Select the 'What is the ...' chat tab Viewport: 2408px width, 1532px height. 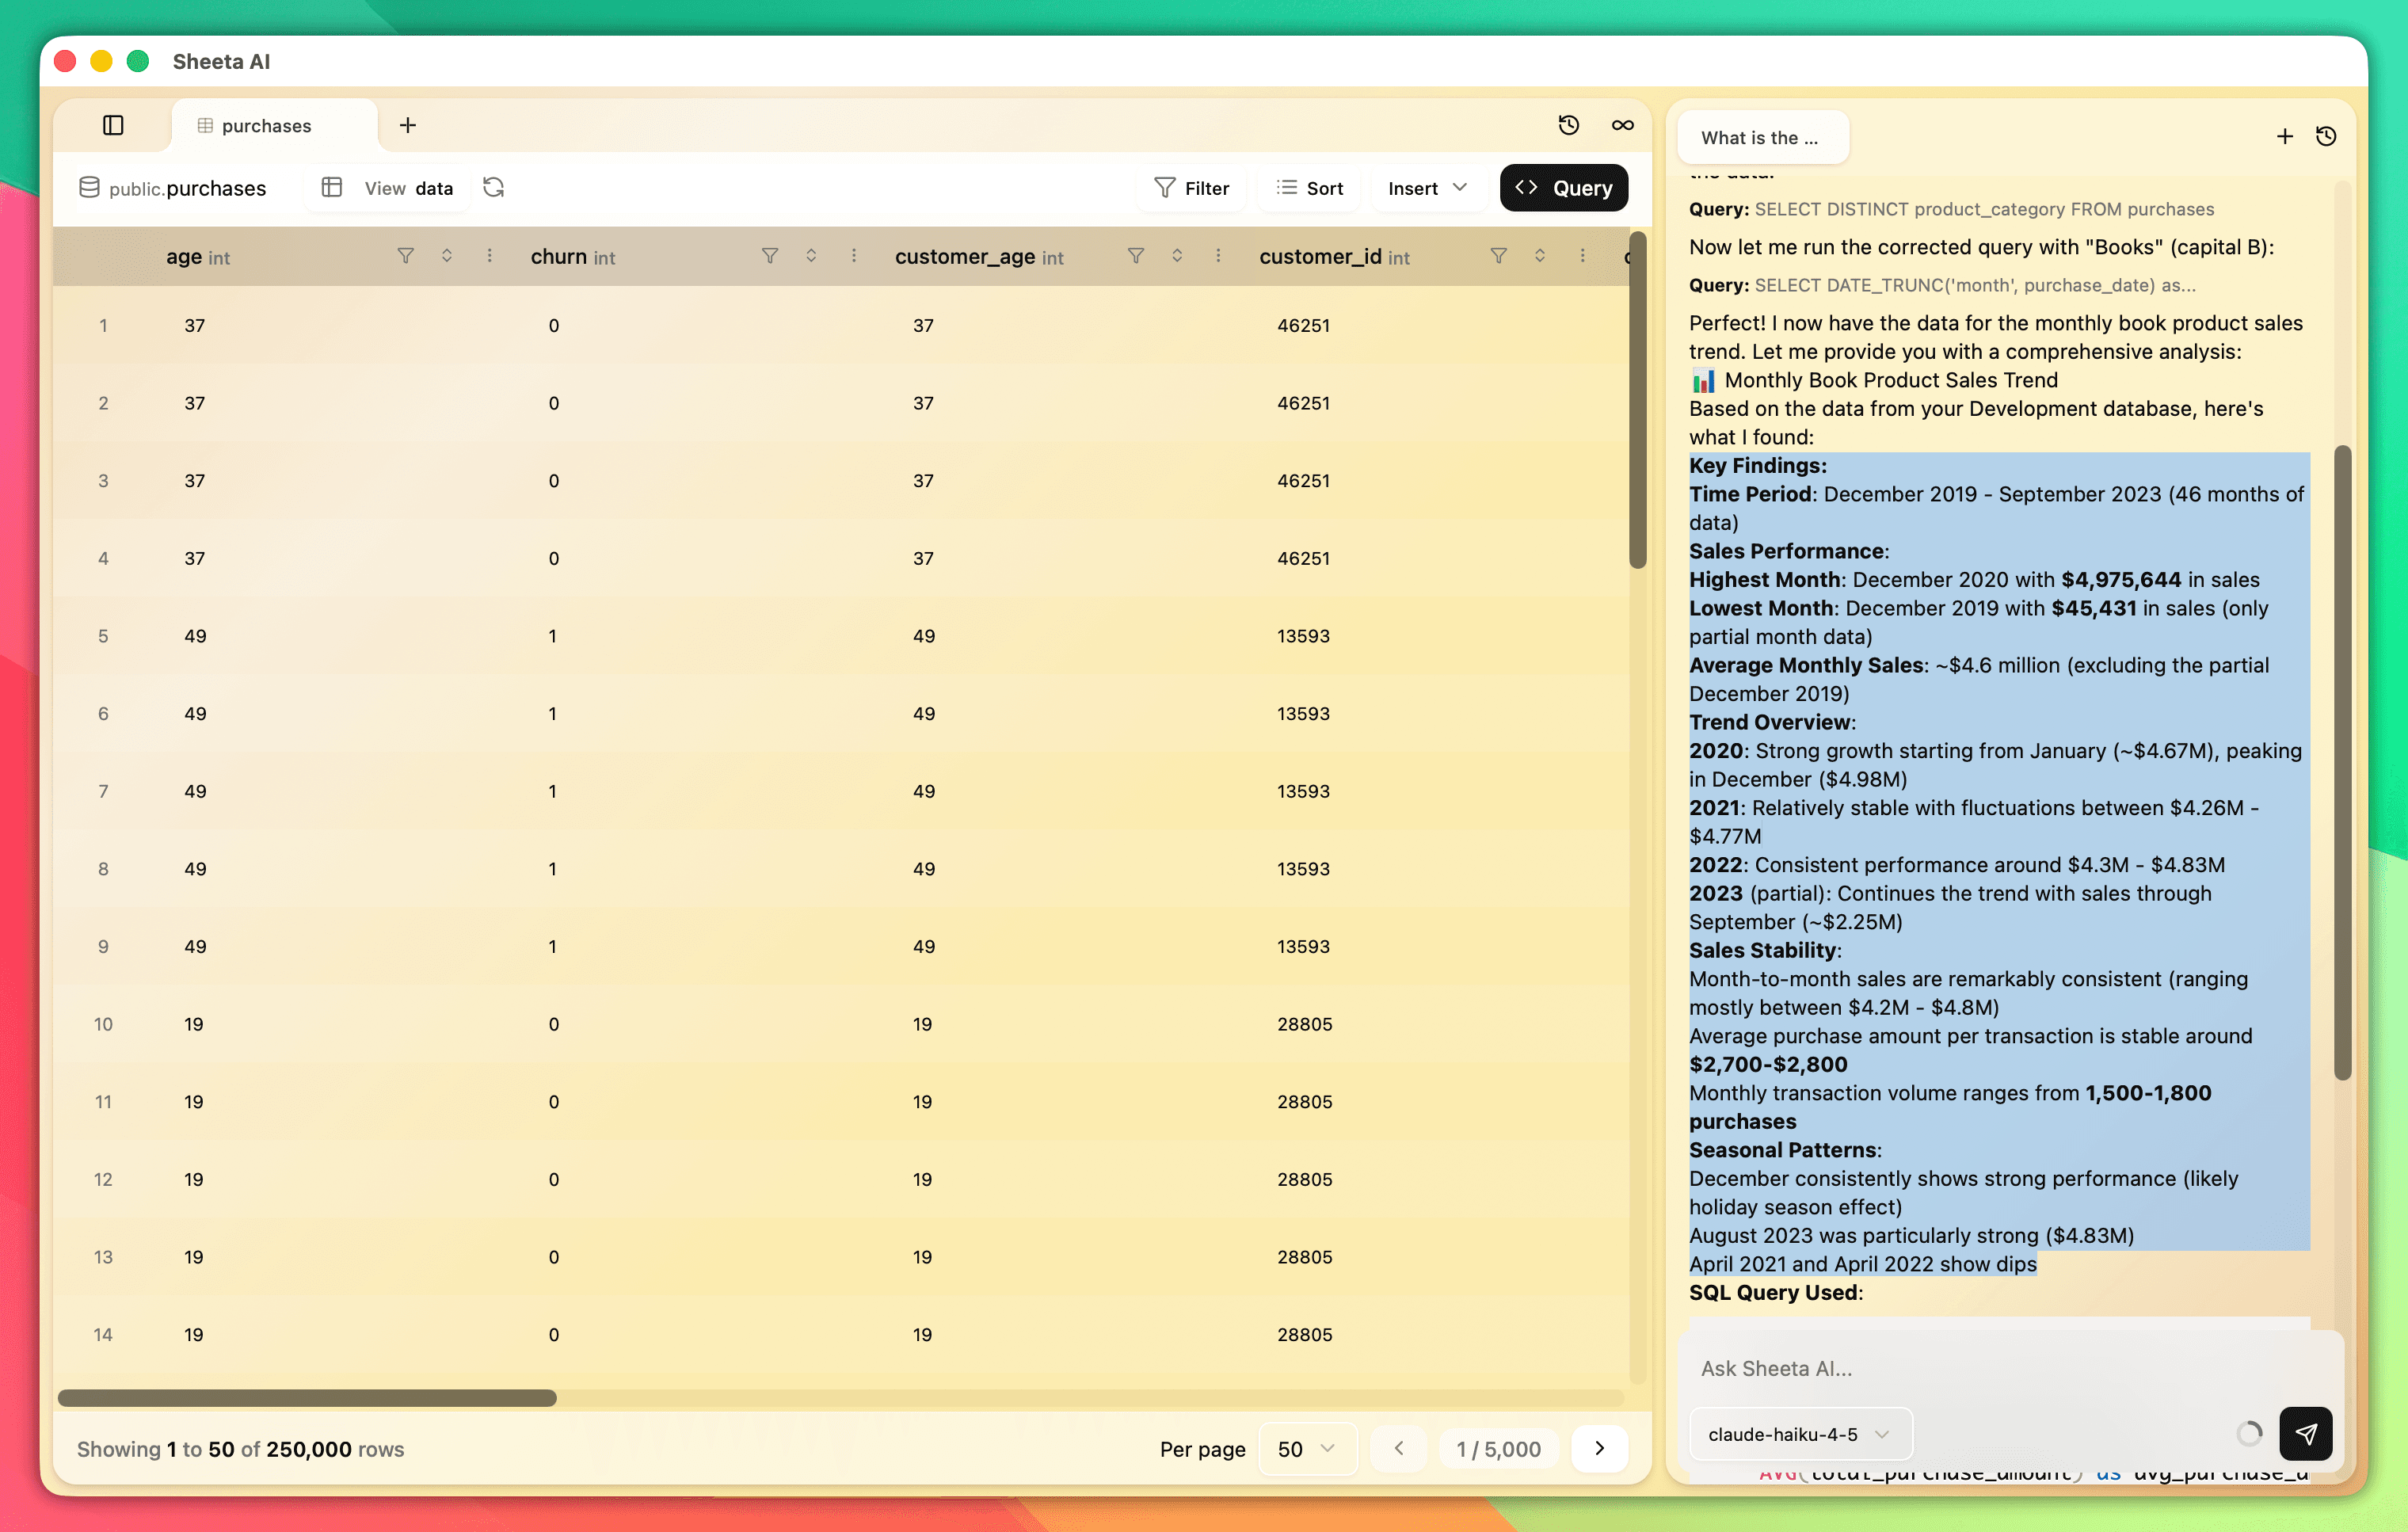1762,137
